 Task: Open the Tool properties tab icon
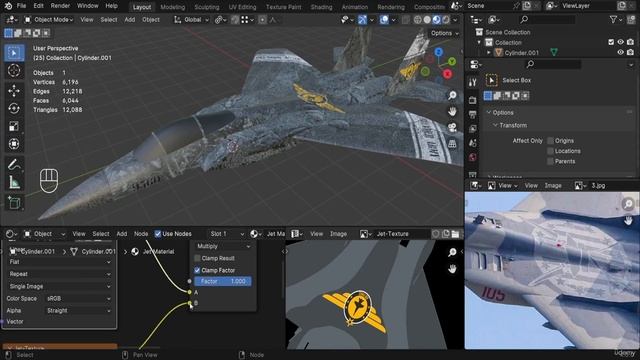coord(472,82)
